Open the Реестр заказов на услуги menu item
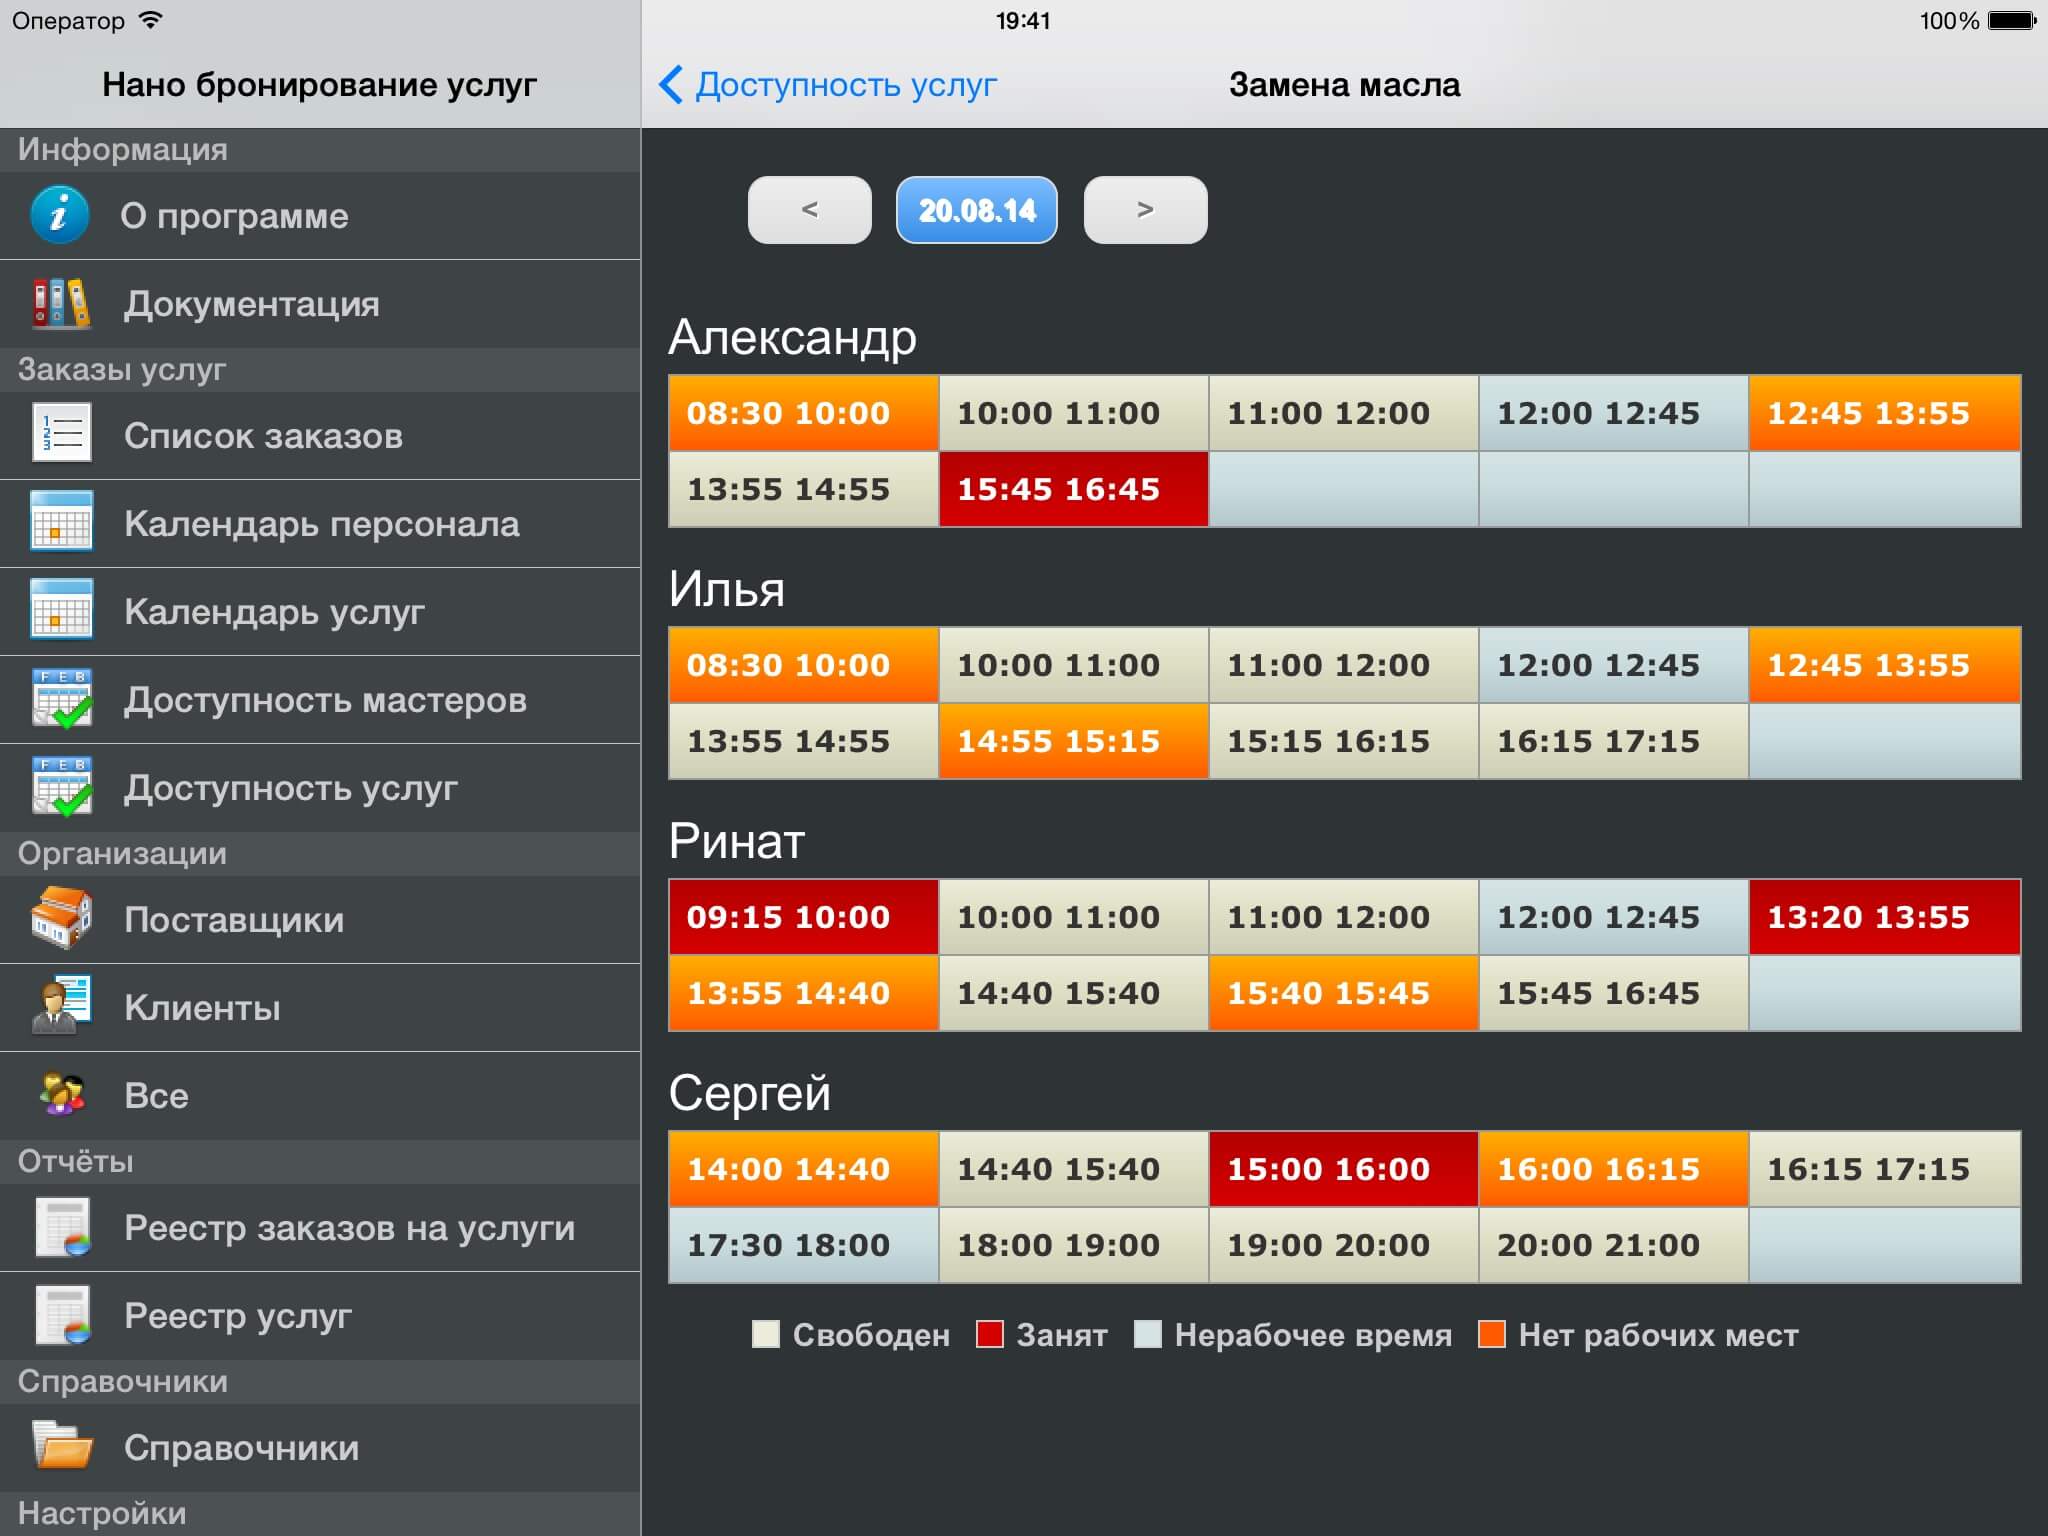This screenshot has height=1536, width=2048. point(349,1227)
